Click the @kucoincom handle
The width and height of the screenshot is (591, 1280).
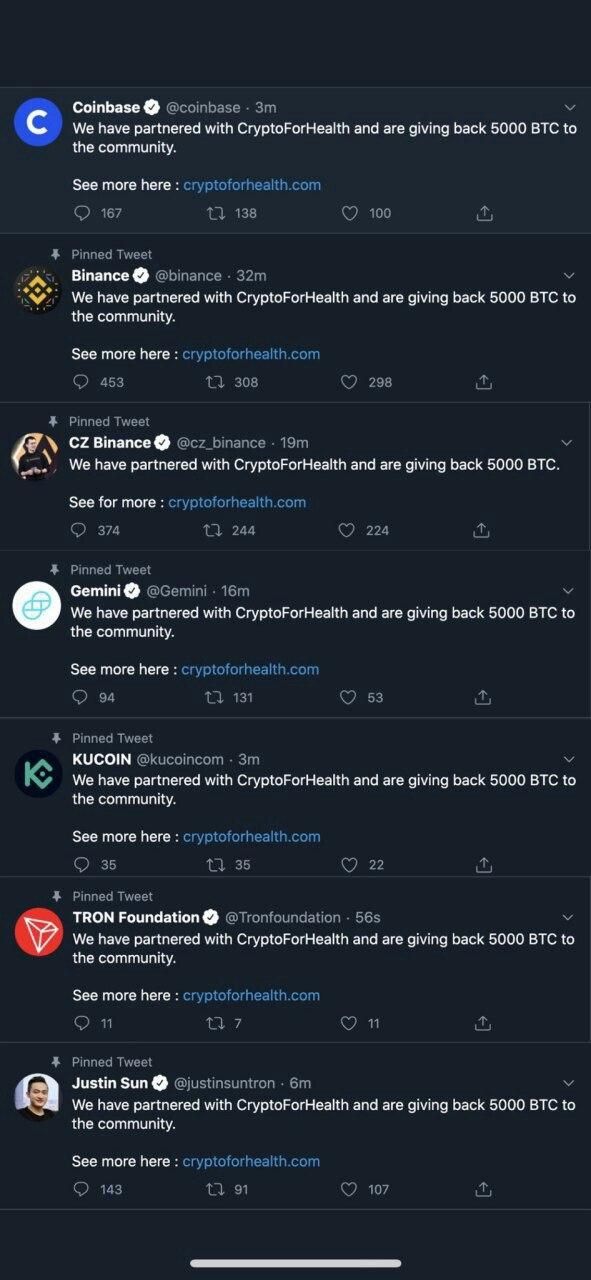pyautogui.click(x=183, y=758)
